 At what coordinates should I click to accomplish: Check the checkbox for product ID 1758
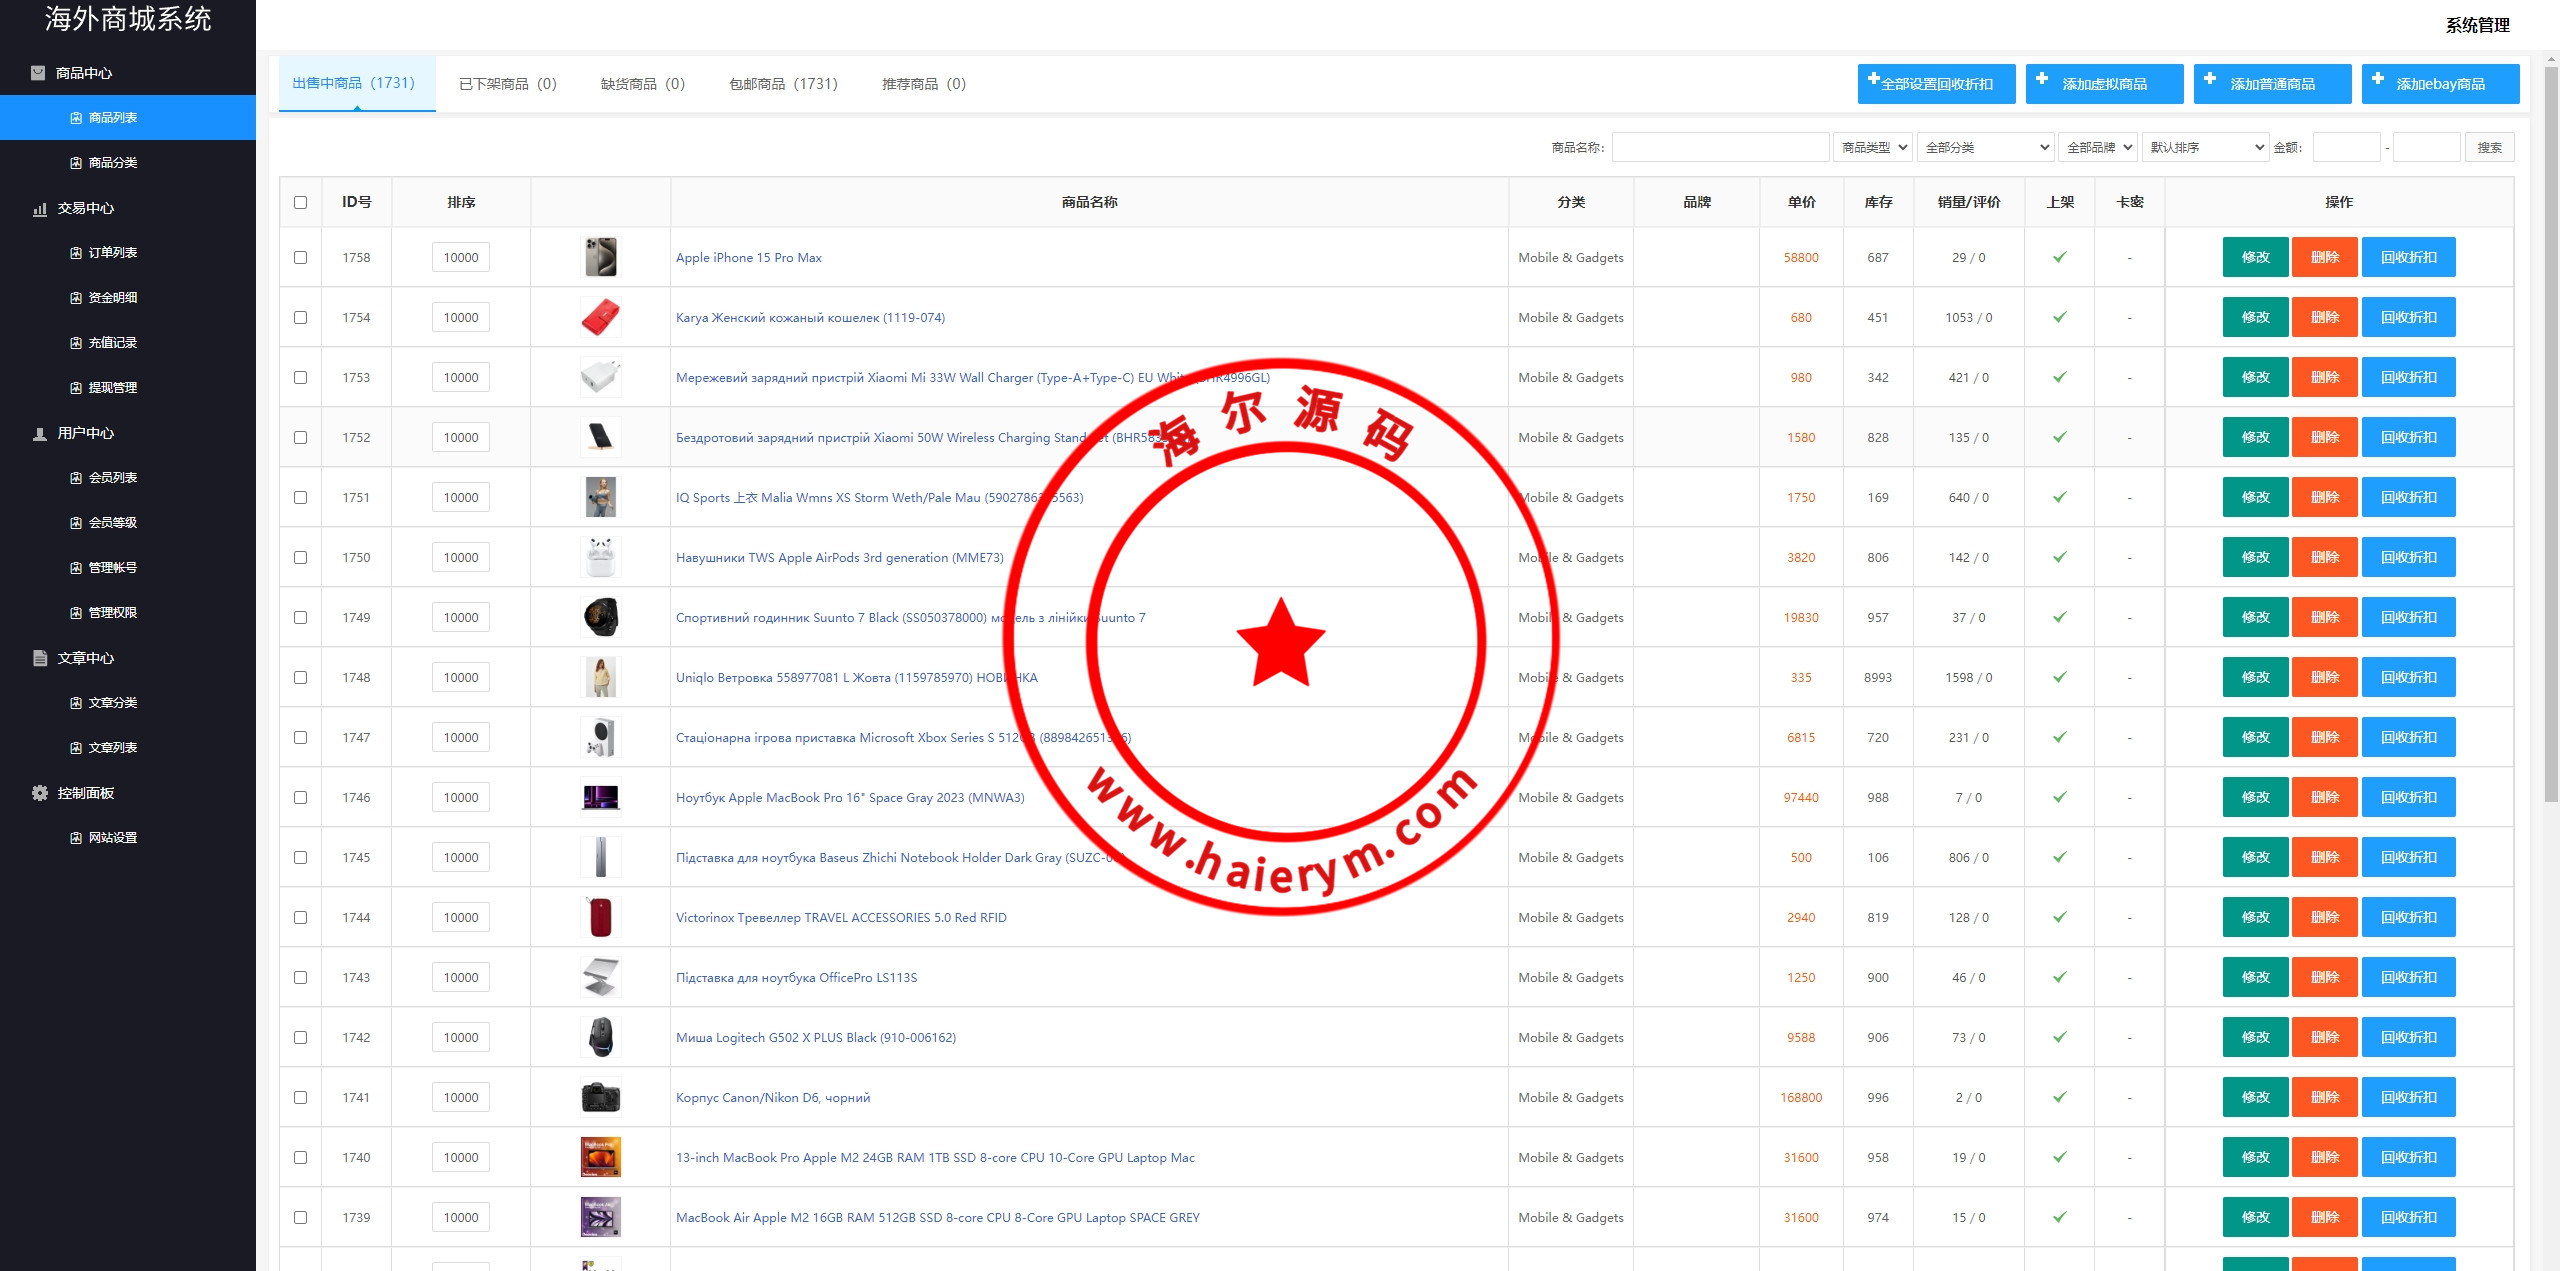click(x=300, y=257)
